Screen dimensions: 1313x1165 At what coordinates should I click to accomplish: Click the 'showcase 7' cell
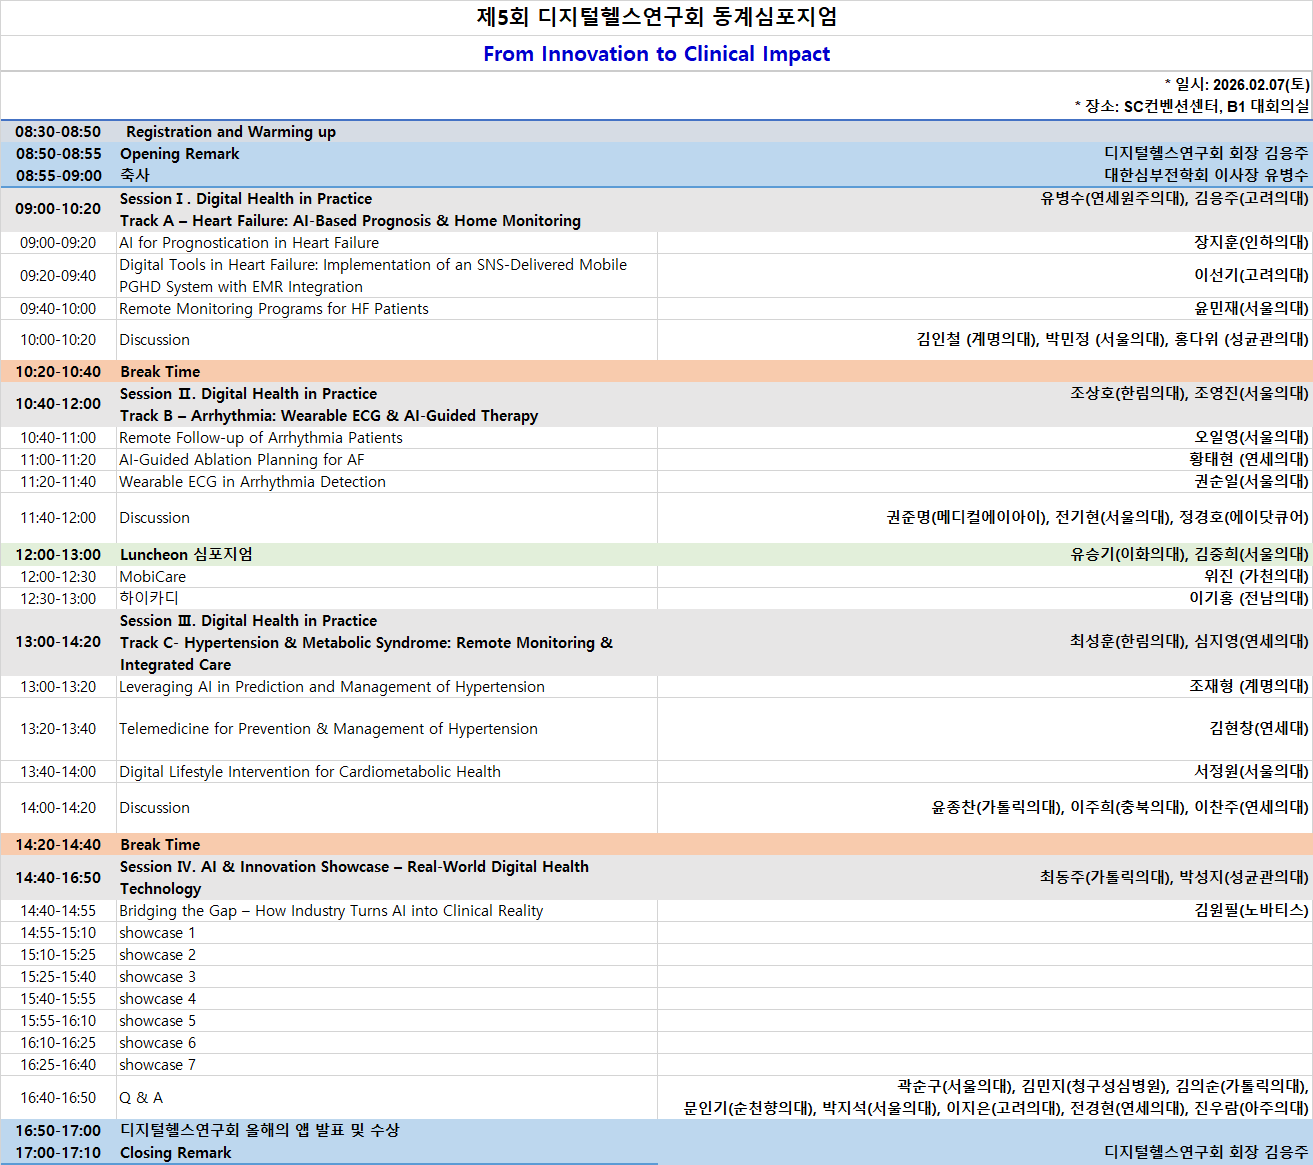158,1065
